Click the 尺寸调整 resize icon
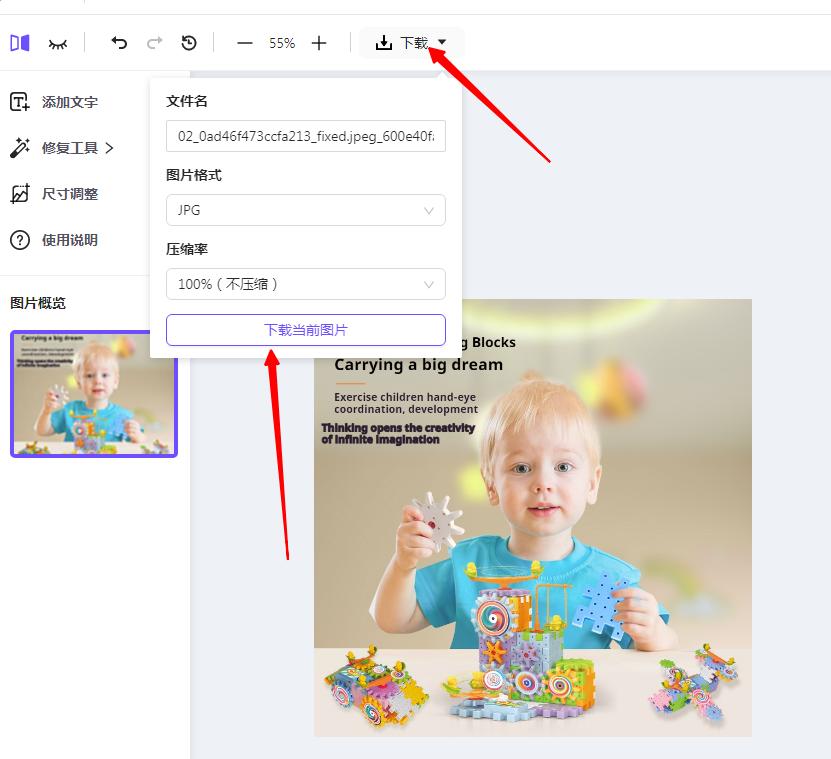 [22, 194]
